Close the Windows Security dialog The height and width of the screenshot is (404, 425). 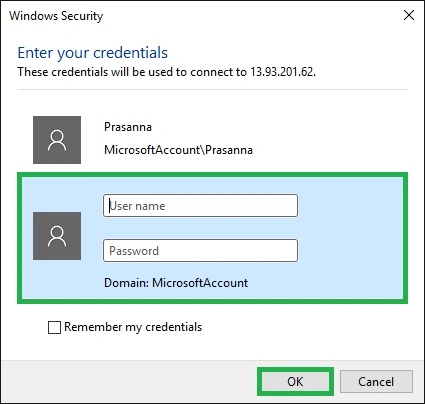click(409, 15)
